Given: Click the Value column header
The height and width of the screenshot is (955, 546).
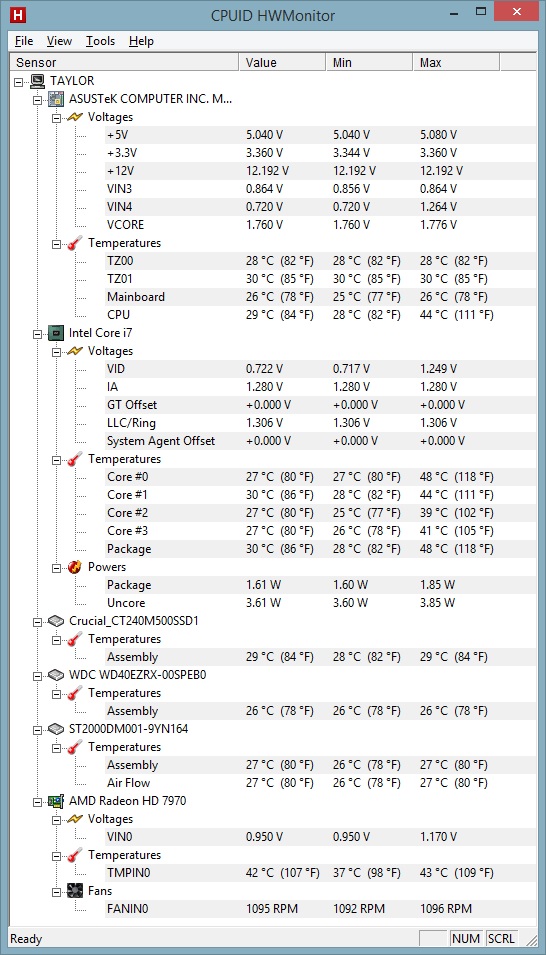Looking at the screenshot, I should (x=282, y=63).
